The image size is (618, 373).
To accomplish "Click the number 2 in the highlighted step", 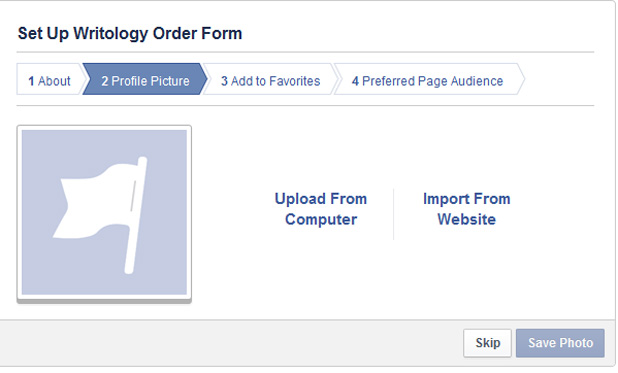I will (104, 81).
